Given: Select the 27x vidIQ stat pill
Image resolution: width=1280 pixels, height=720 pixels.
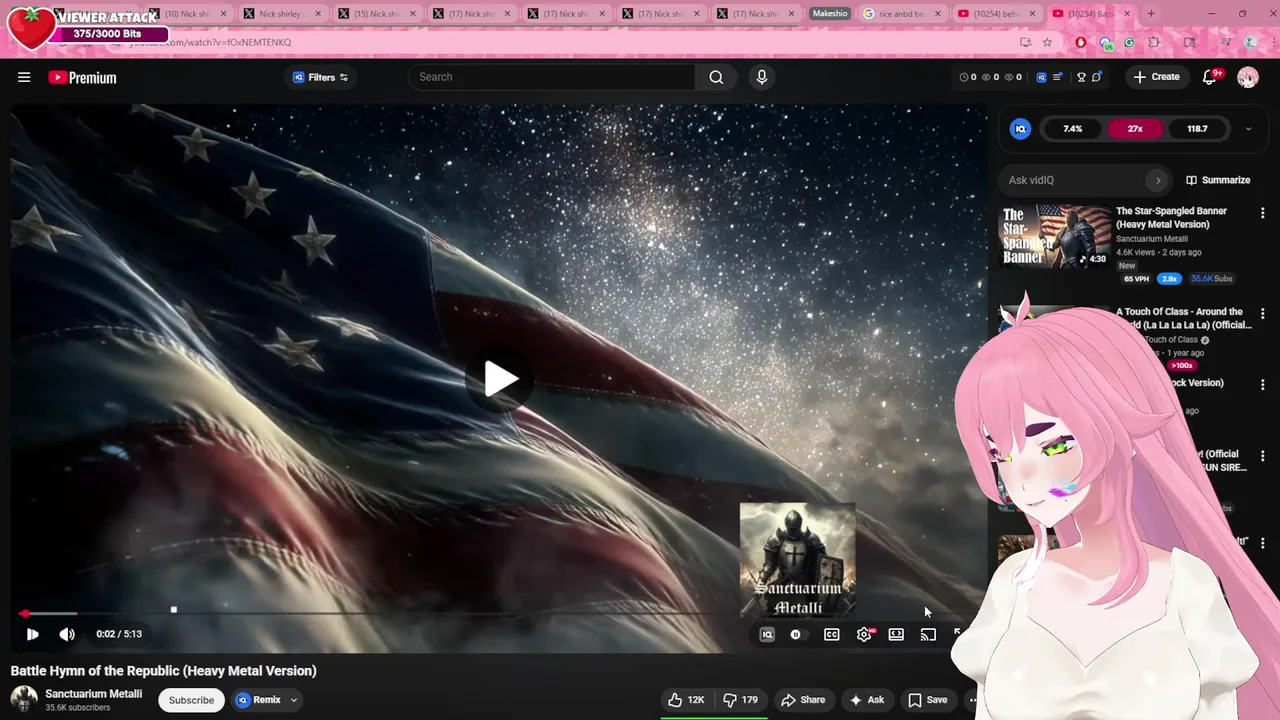Looking at the screenshot, I should click(1135, 129).
